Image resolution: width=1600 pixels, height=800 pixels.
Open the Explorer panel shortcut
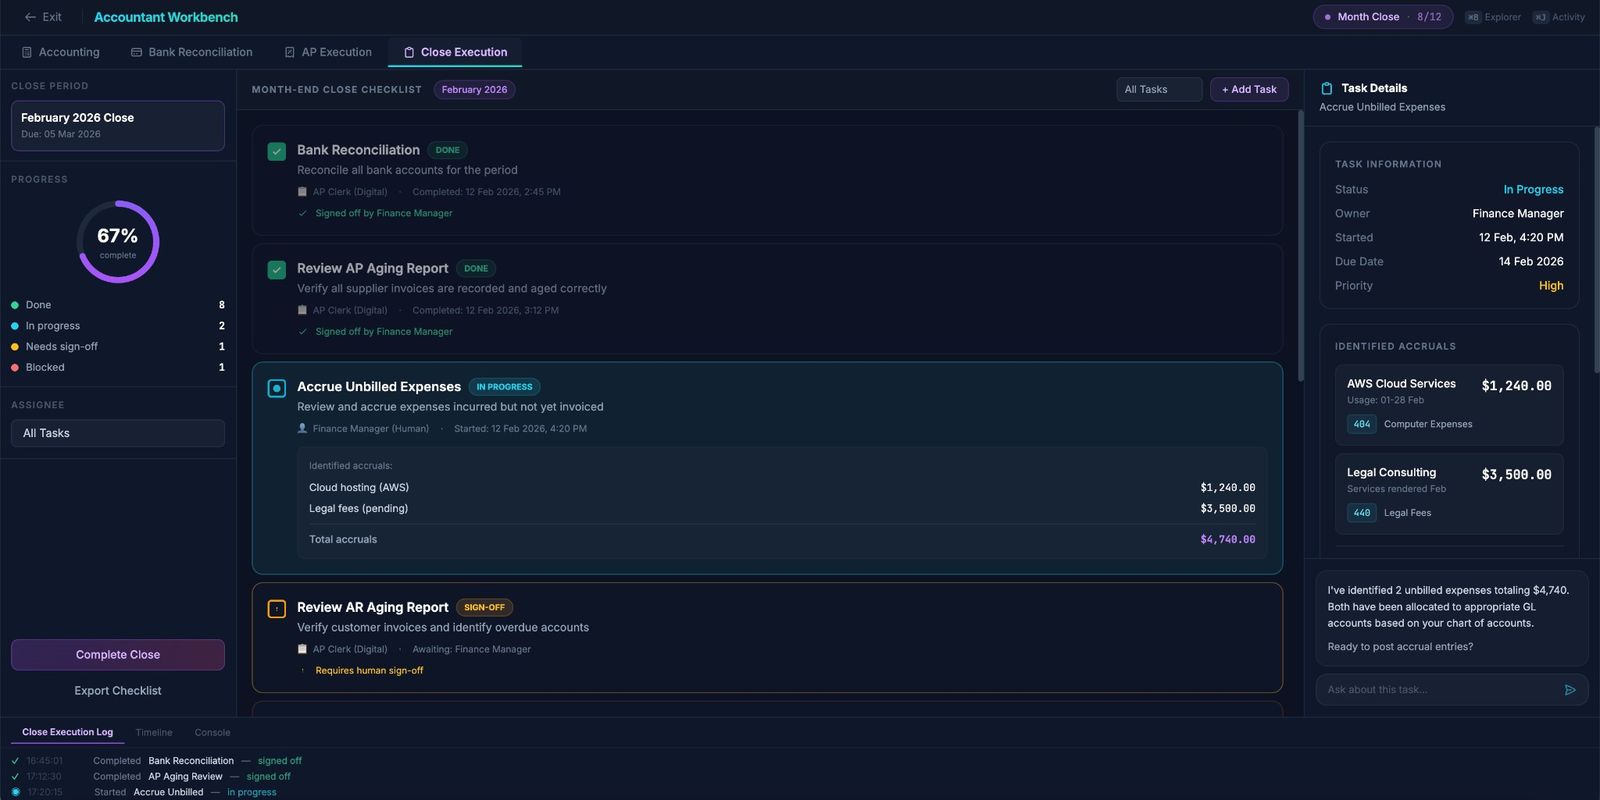pyautogui.click(x=1493, y=17)
